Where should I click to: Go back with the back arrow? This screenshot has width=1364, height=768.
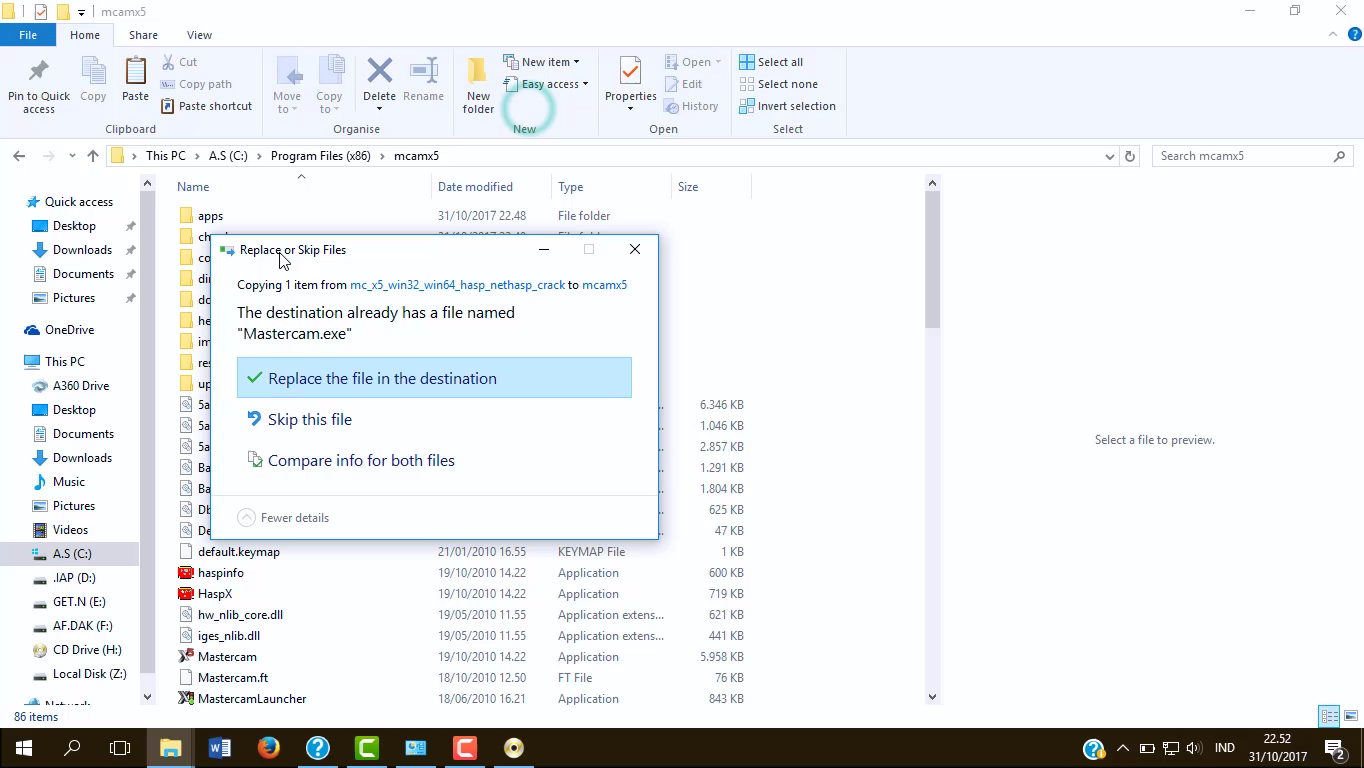pyautogui.click(x=19, y=156)
